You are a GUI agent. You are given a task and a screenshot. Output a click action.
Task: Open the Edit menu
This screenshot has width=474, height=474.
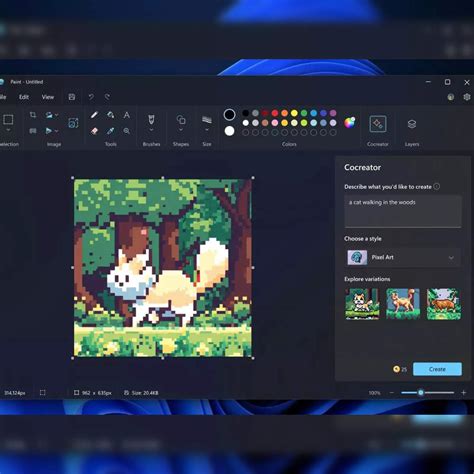click(x=24, y=97)
